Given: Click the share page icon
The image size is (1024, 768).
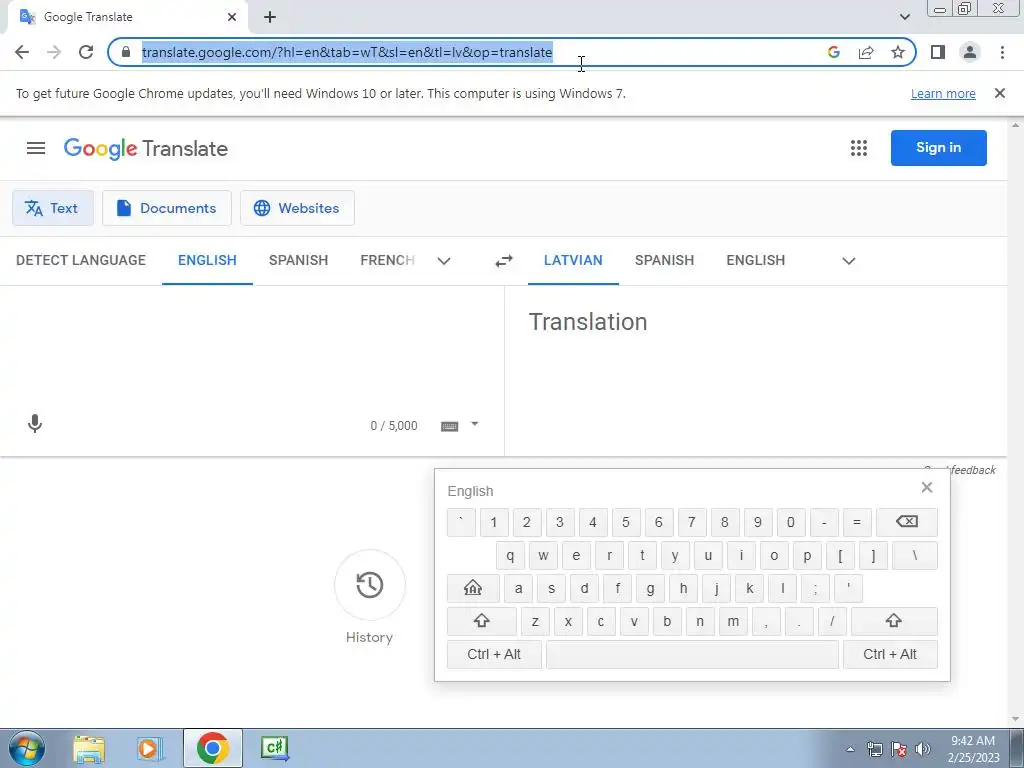Looking at the screenshot, I should [x=866, y=52].
